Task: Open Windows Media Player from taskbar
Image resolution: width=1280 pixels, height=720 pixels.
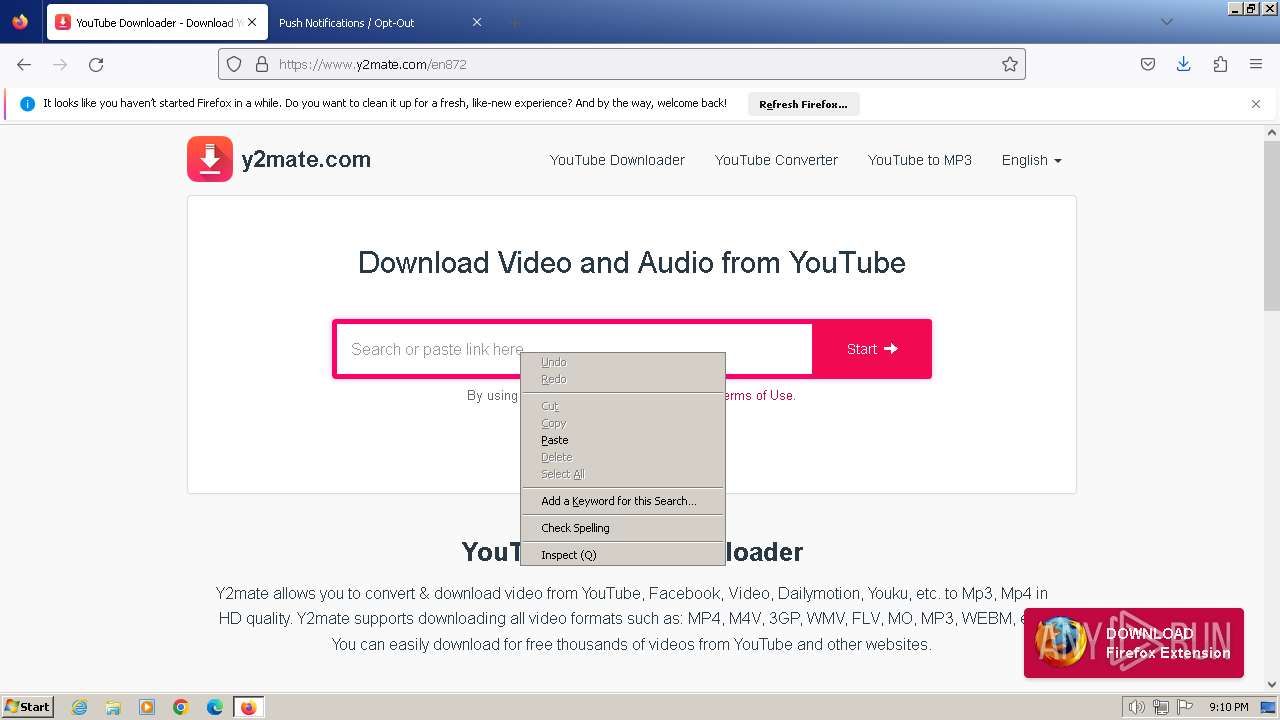Action: click(147, 707)
